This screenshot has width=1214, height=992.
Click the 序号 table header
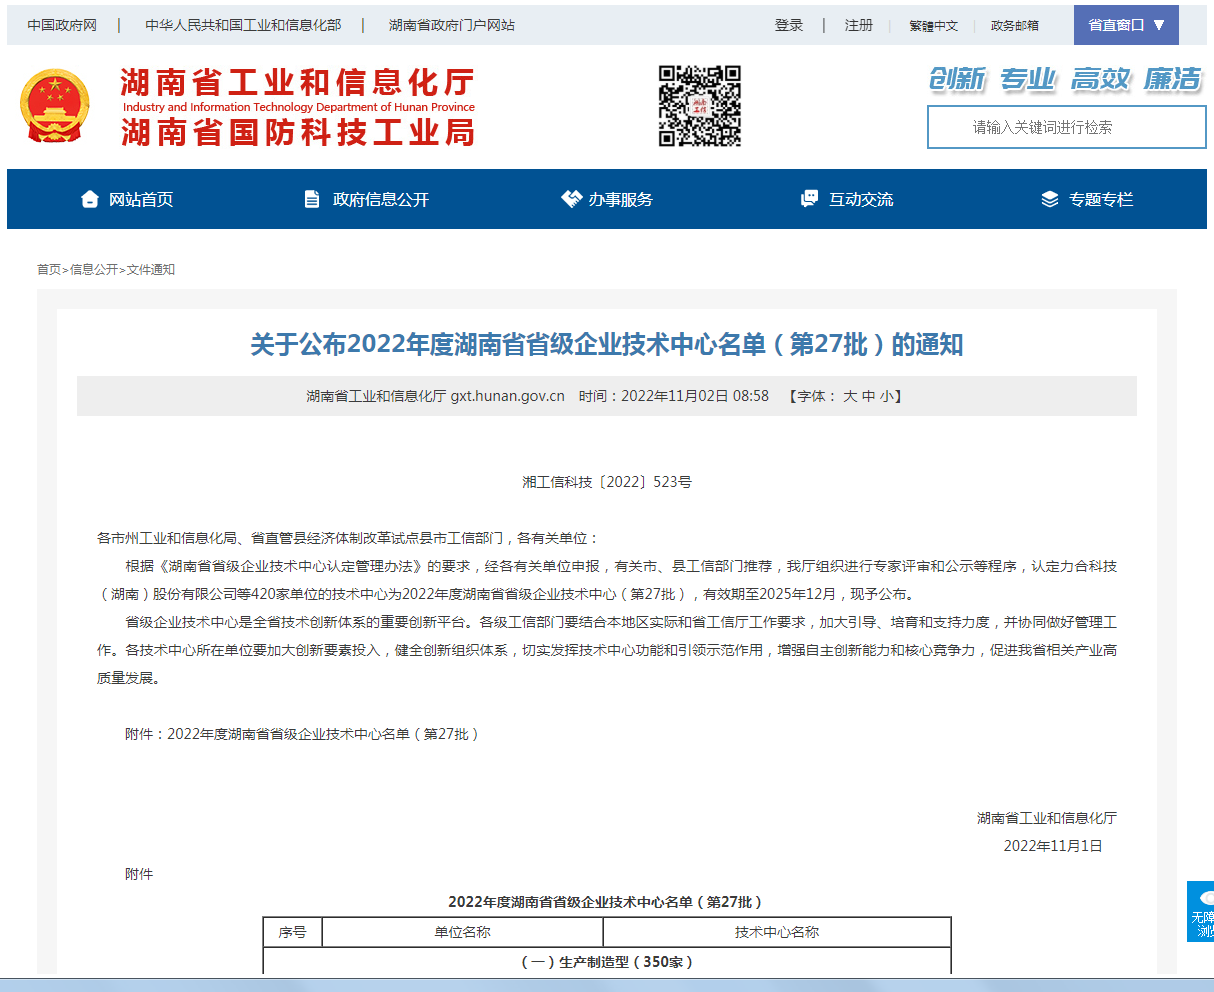point(293,932)
